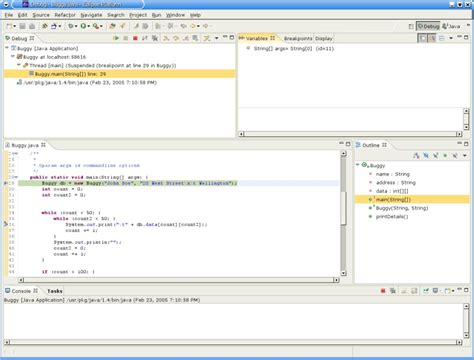Click the Debug launch bug icon in main toolbar

coord(71,26)
